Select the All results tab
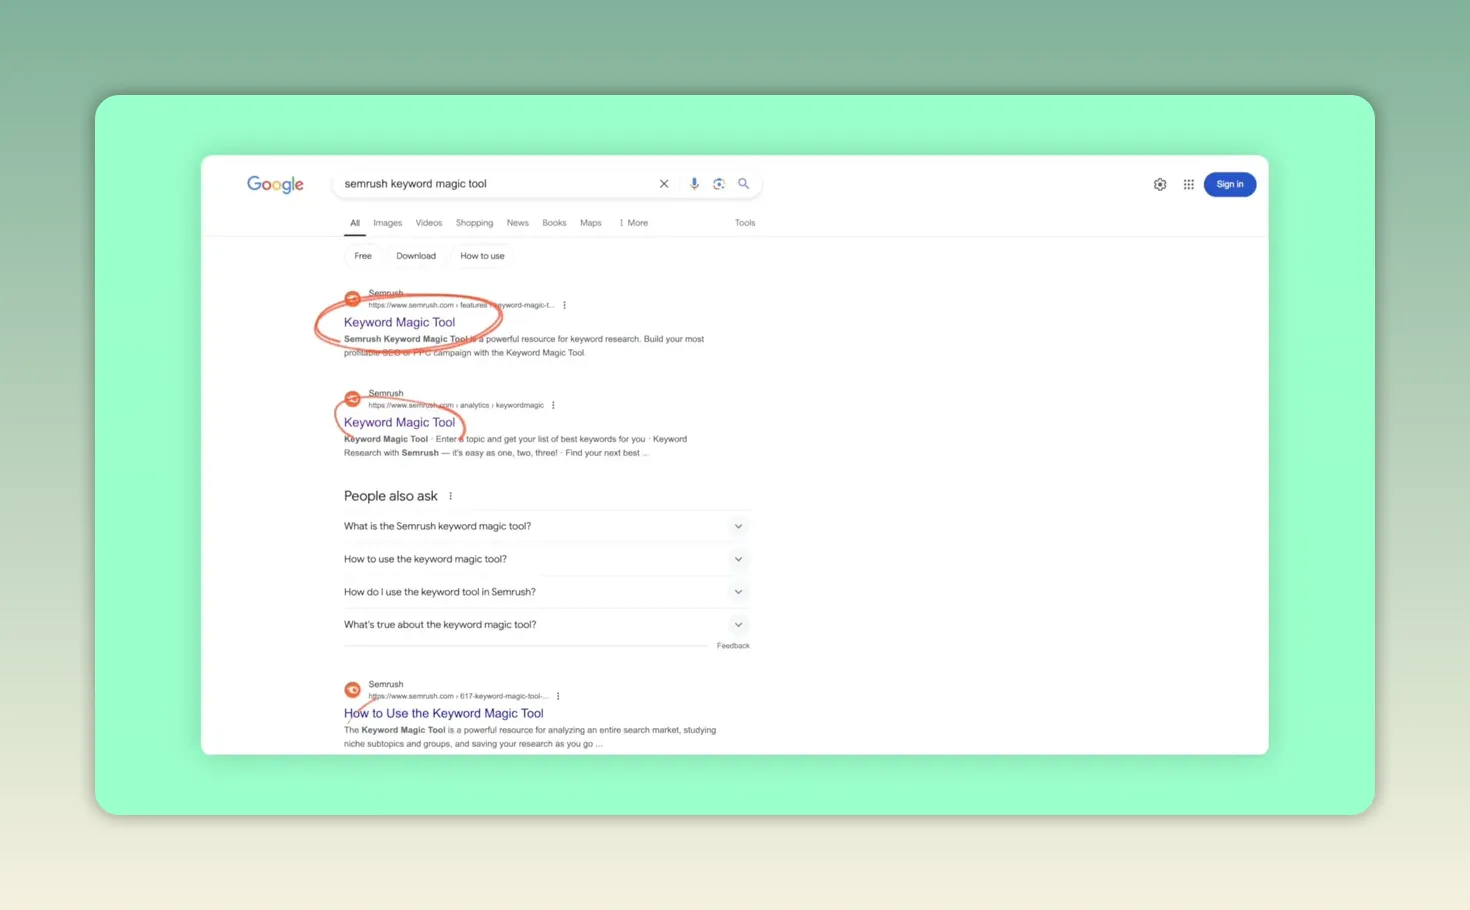 pos(355,223)
